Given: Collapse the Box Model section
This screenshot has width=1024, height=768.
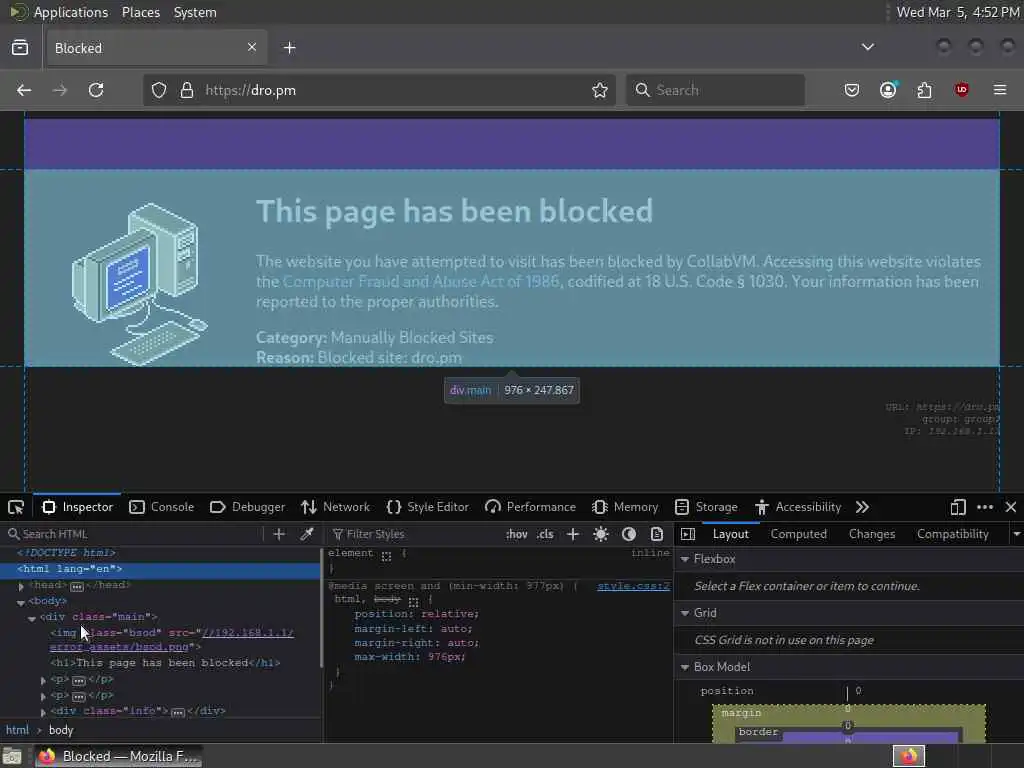Looking at the screenshot, I should click(x=685, y=667).
